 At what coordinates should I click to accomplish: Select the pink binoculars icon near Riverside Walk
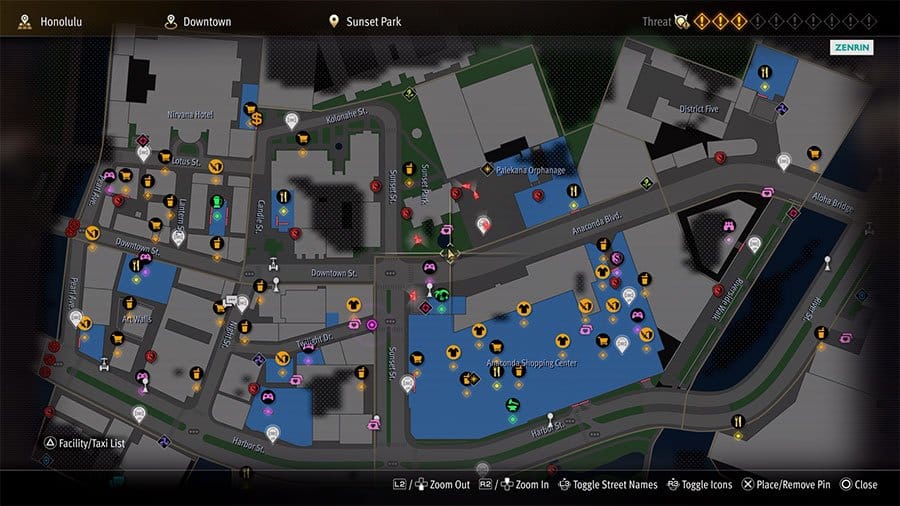point(729,226)
